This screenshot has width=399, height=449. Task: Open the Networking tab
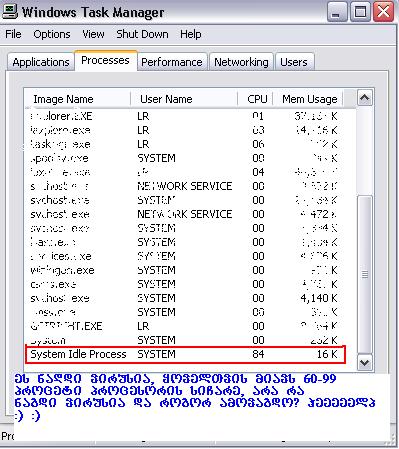[241, 62]
